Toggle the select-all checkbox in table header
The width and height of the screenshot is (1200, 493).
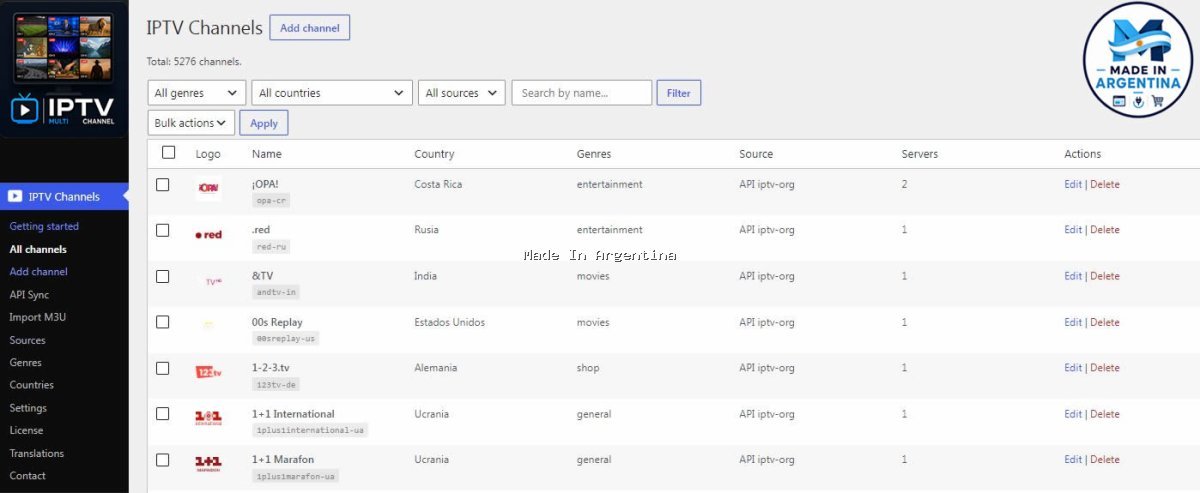click(168, 153)
